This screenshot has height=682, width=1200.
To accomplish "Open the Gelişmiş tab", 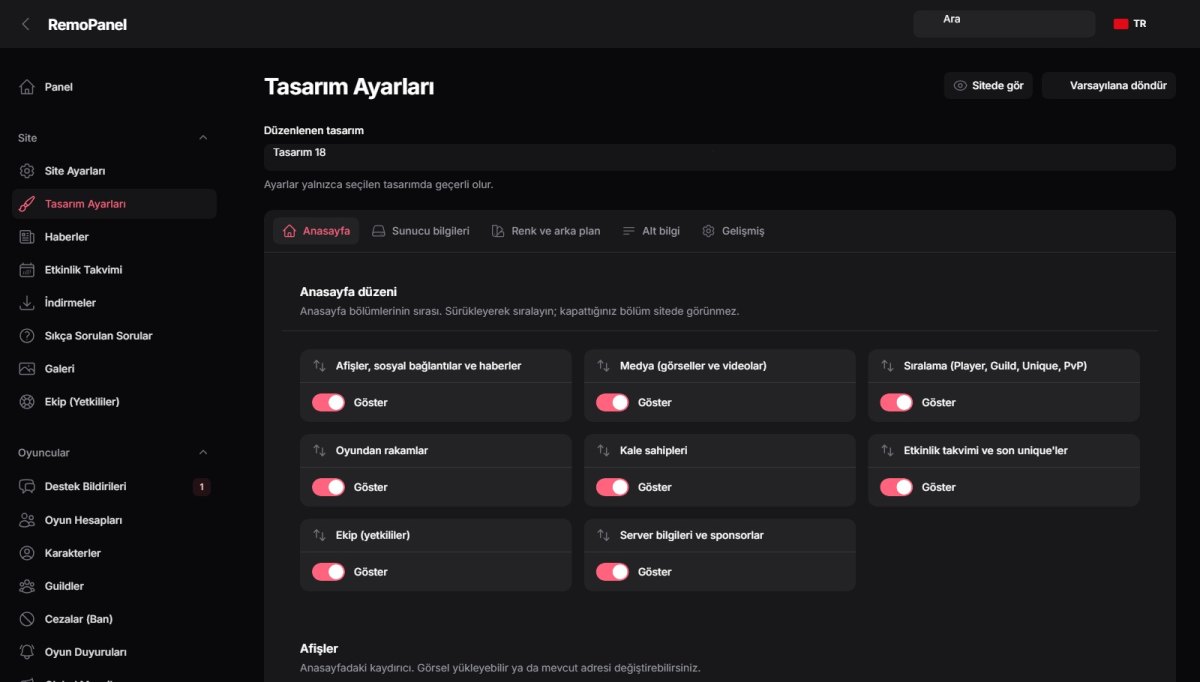I will point(733,231).
